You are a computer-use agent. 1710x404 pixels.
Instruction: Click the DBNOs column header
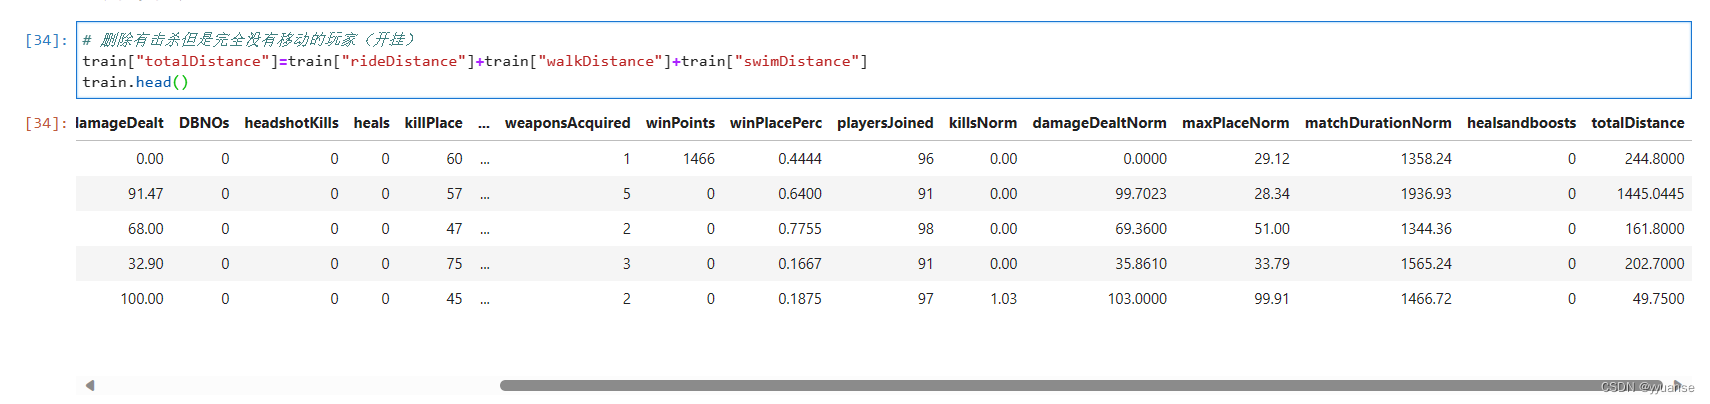pos(204,123)
